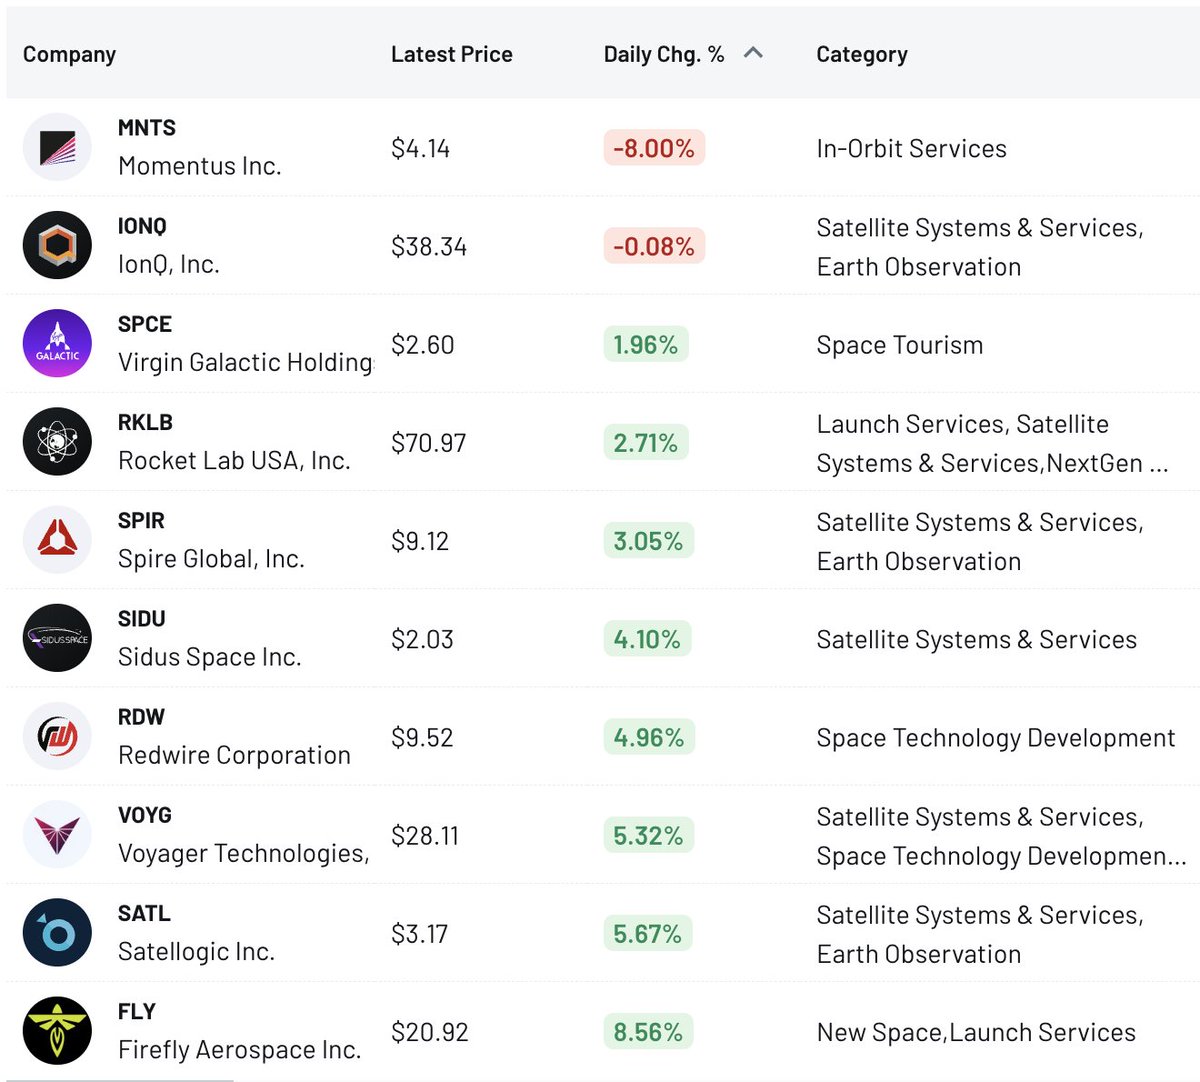
Task: Click the $9.12 price cell
Action: pyautogui.click(x=420, y=541)
